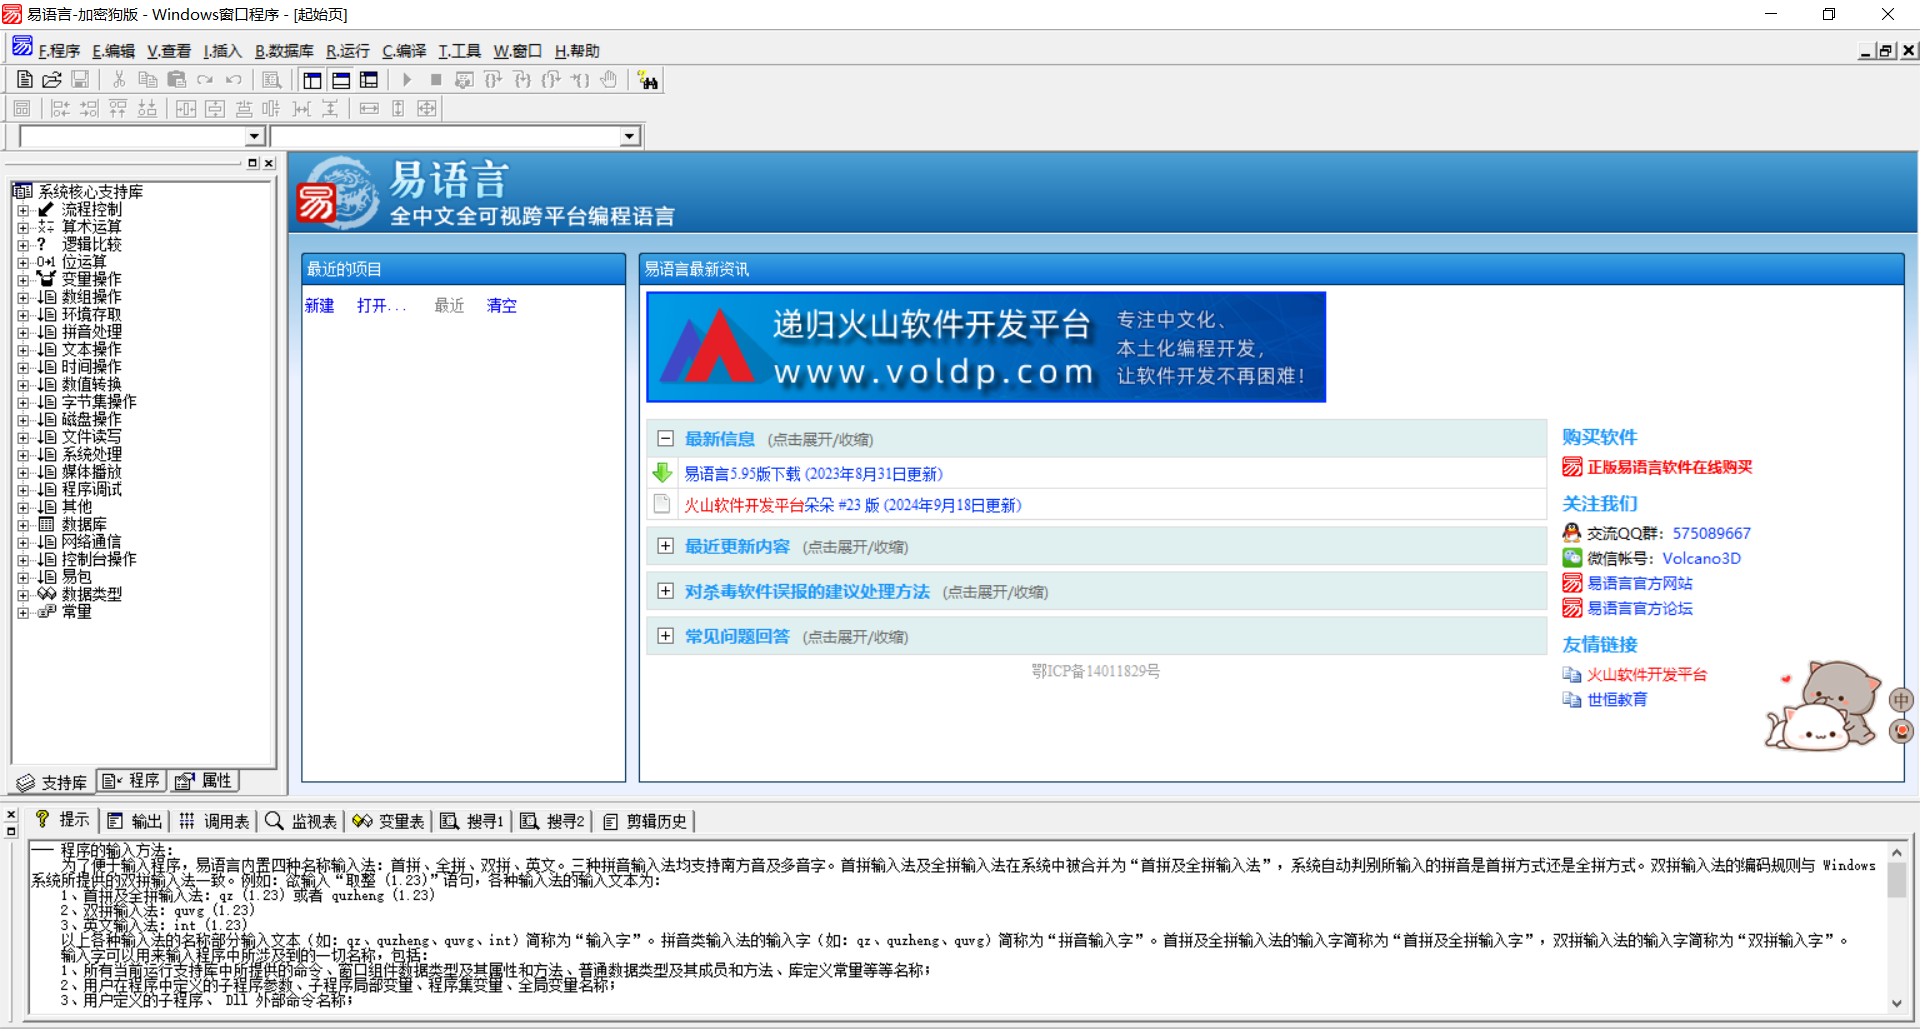Click the align right edges icon
Image resolution: width=1920 pixels, height=1030 pixels.
89,108
